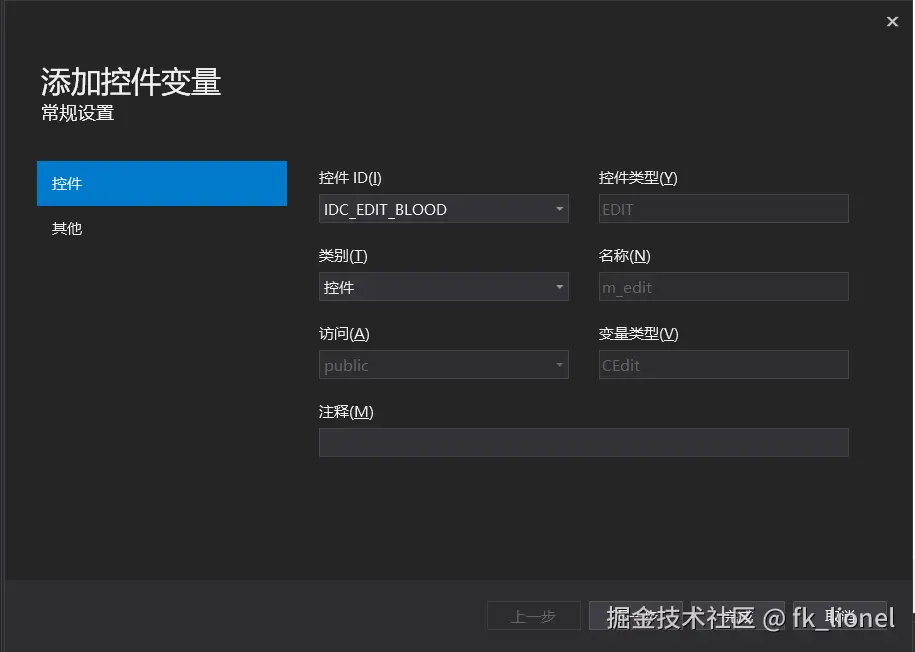Screen dimensions: 915x652
Task: Click the 控件类型 field showing EDIT
Action: click(x=722, y=208)
